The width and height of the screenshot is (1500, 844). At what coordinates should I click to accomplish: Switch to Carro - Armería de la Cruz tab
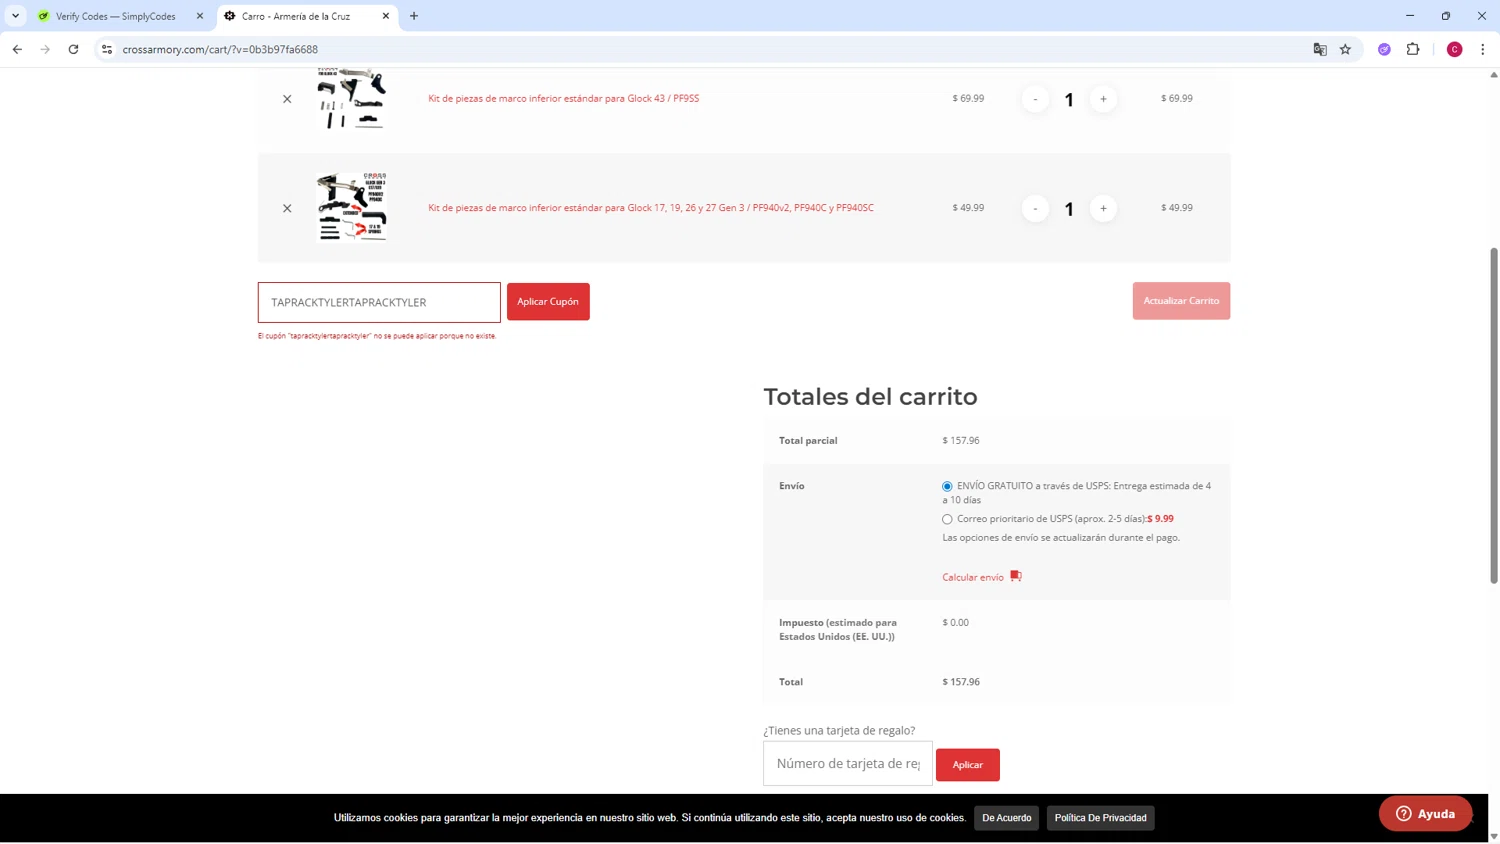tap(296, 16)
